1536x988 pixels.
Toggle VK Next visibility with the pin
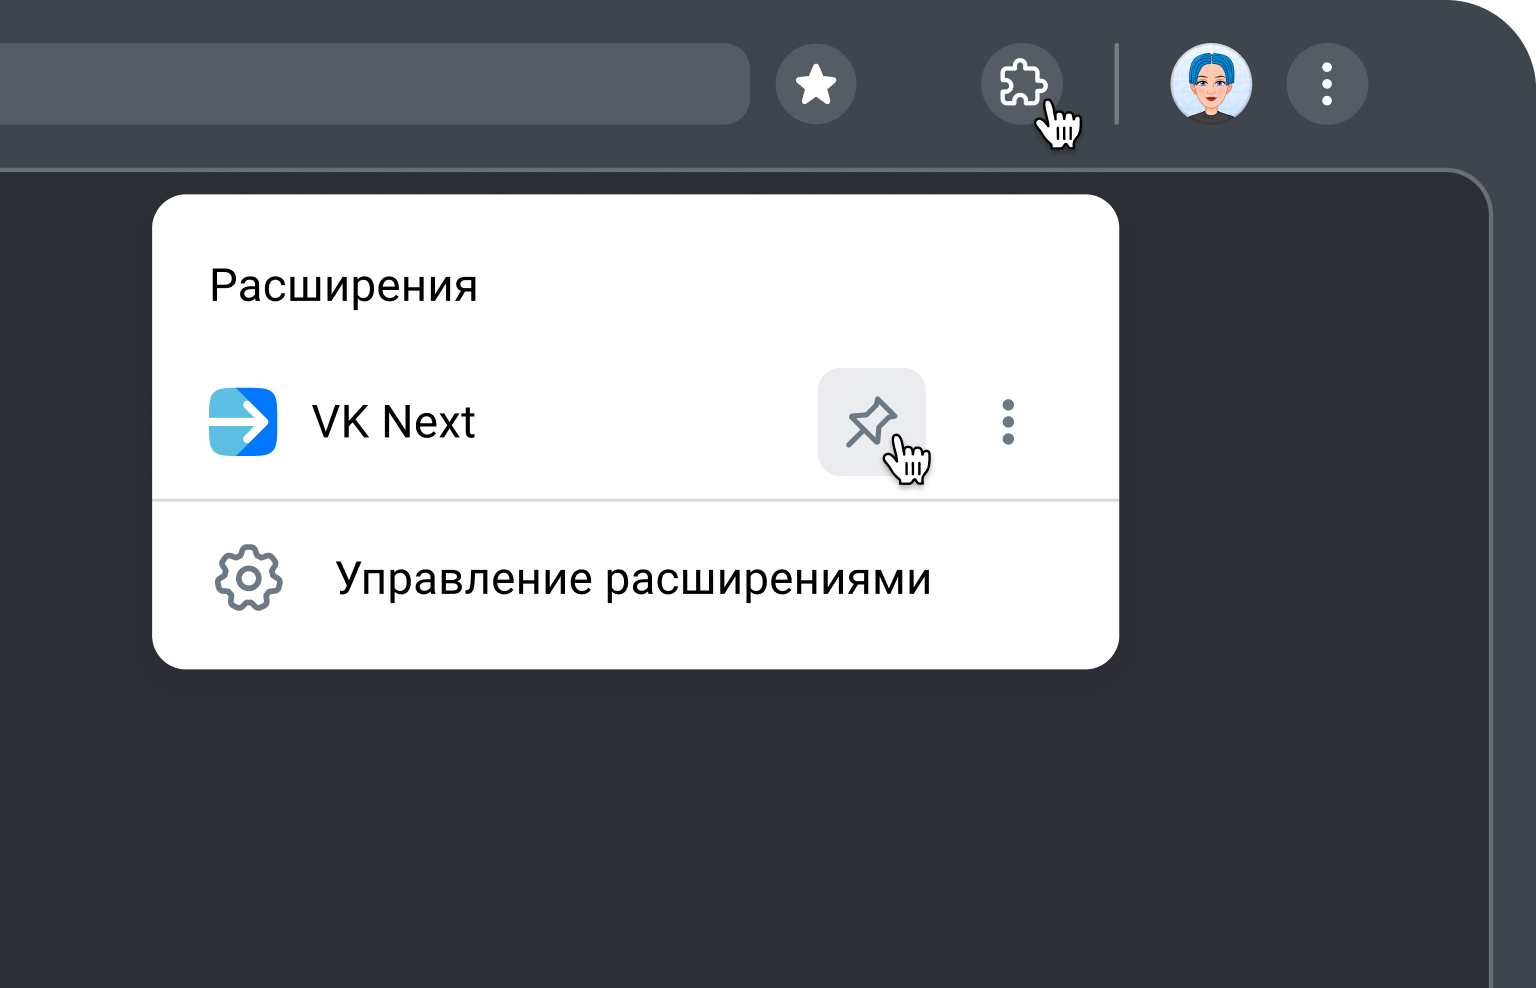(x=871, y=422)
